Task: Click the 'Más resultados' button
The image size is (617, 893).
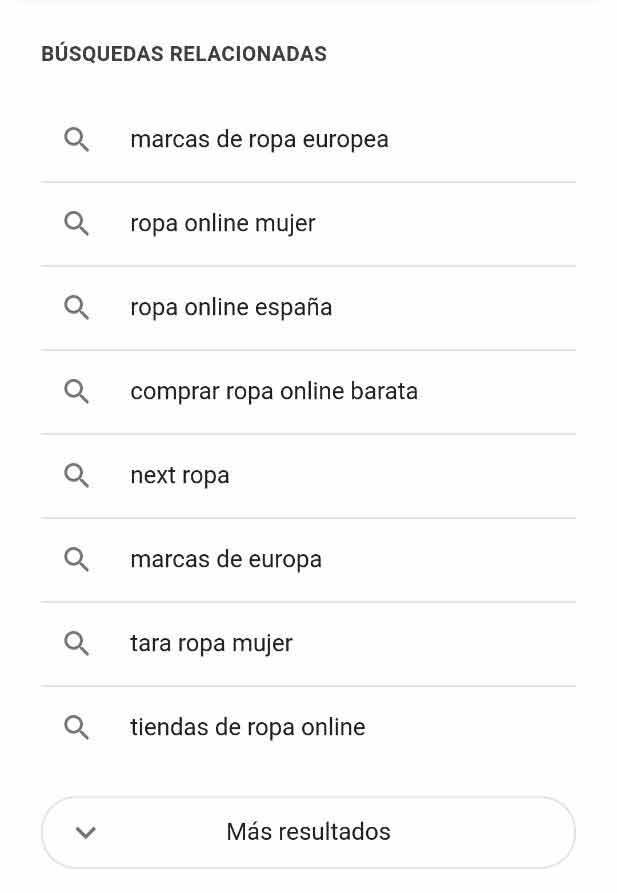Action: [308, 832]
